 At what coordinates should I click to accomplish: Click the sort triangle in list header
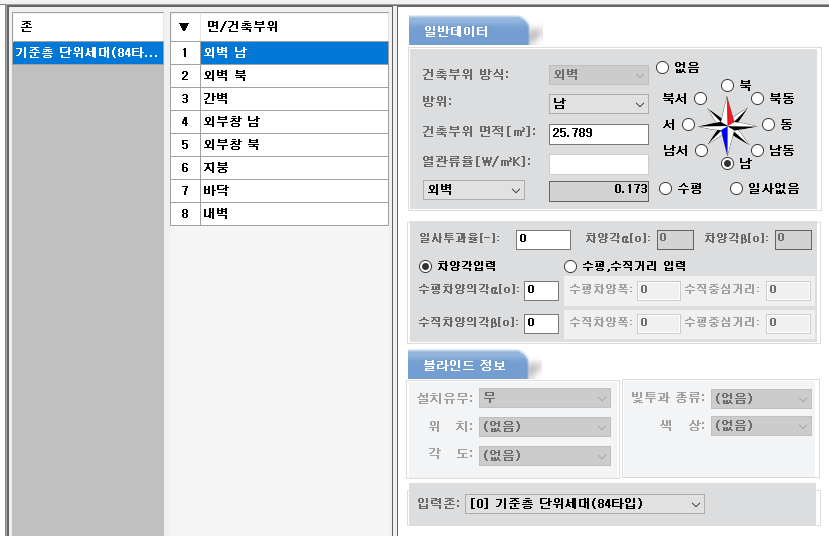(184, 27)
